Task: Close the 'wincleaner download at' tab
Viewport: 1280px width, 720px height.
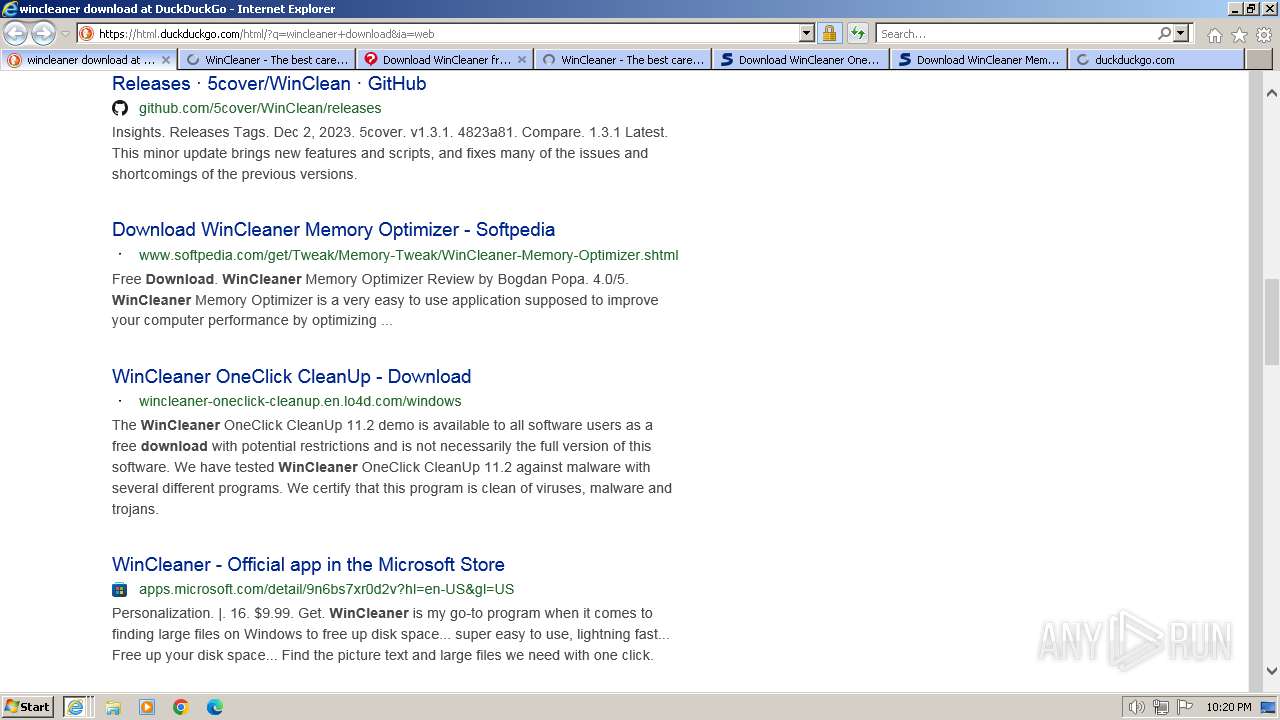Action: 165,60
